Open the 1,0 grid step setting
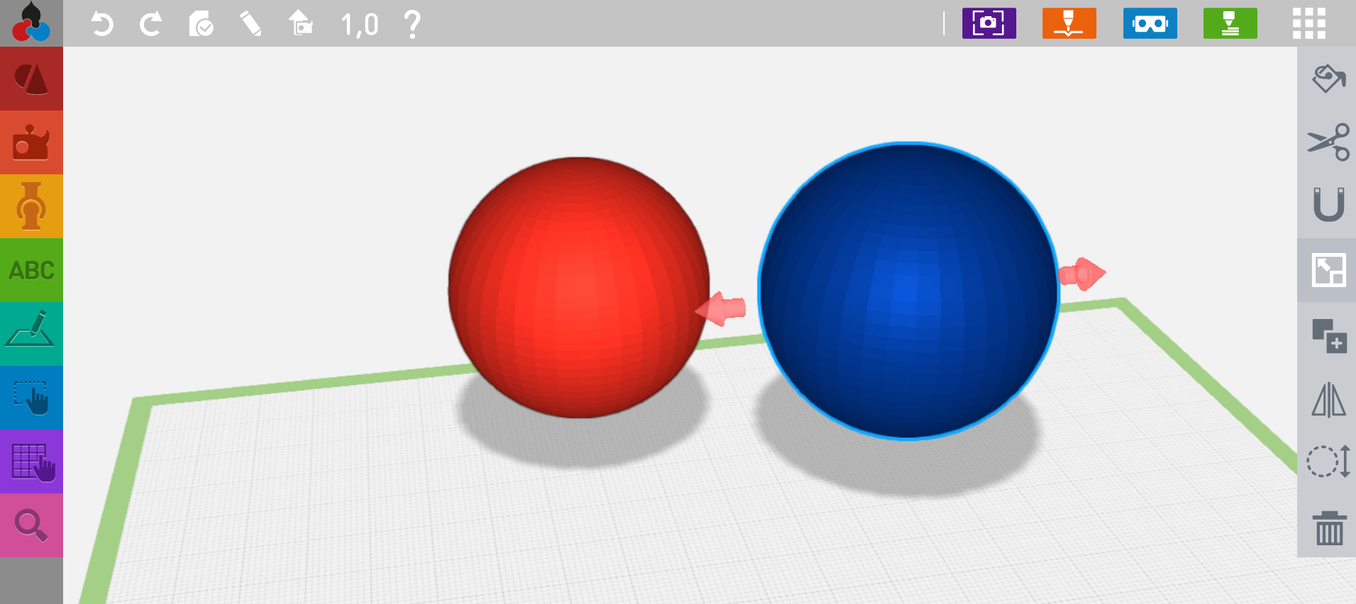Viewport: 1356px width, 604px height. (359, 24)
